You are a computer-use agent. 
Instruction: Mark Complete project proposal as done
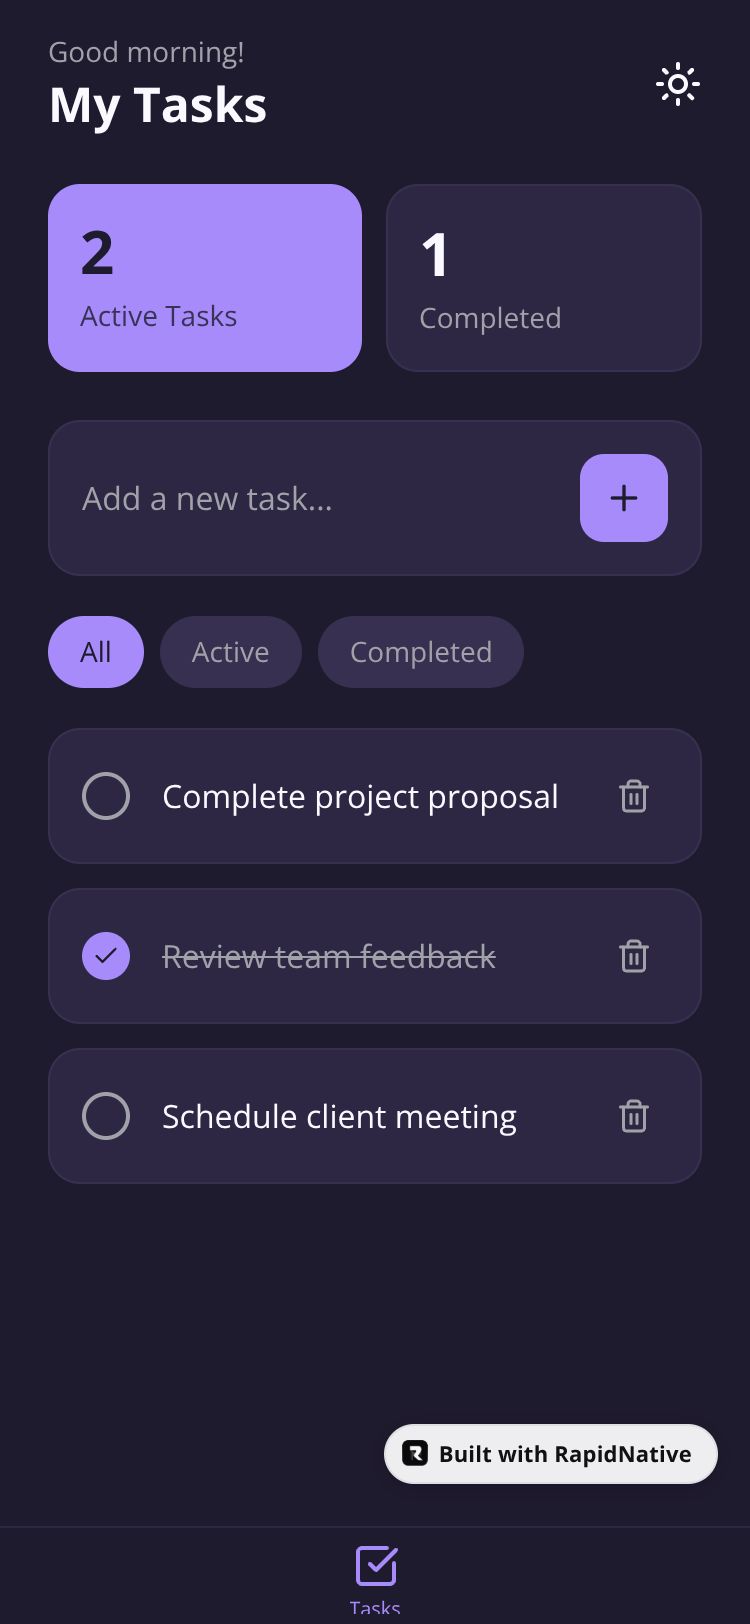tap(106, 797)
